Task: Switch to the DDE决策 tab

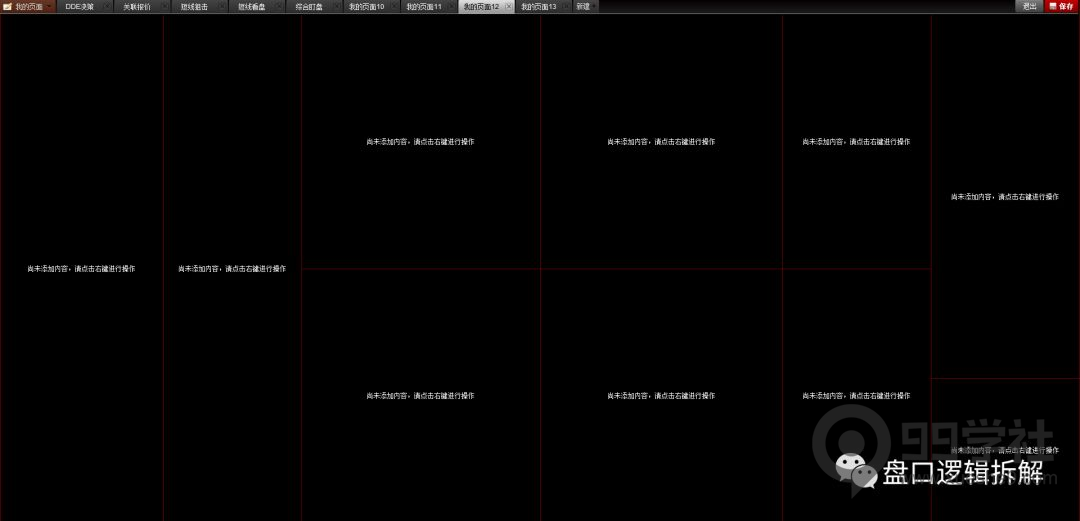Action: (x=79, y=6)
